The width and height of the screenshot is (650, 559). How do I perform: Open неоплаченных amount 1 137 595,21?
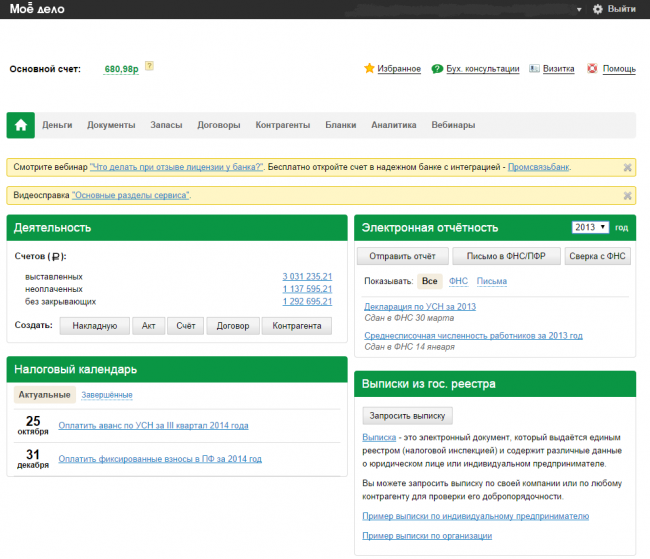coord(307,289)
